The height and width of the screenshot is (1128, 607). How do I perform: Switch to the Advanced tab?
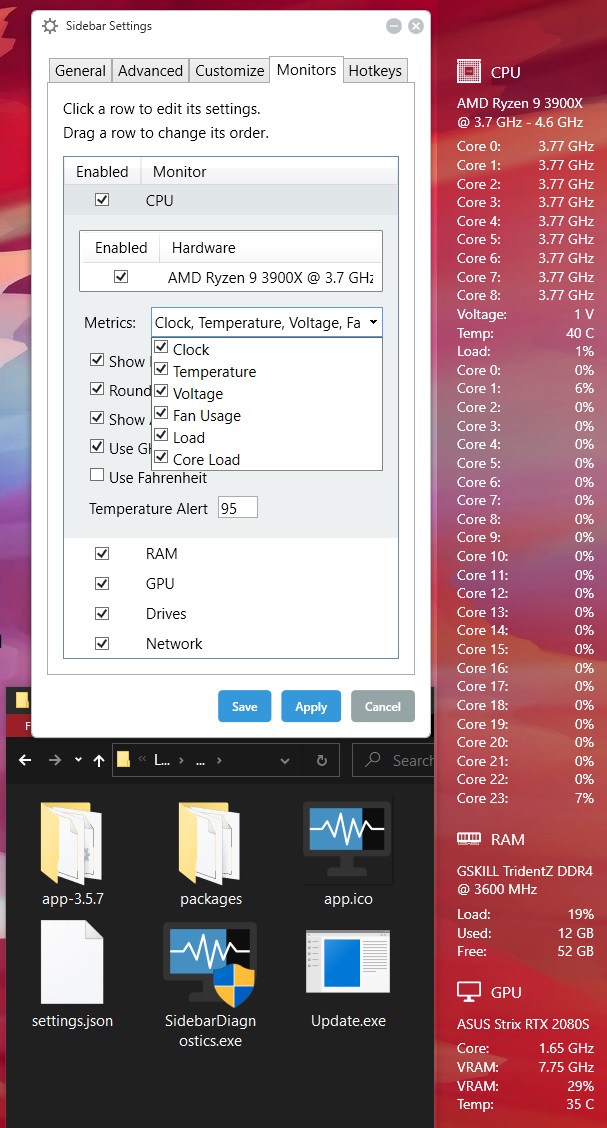click(150, 71)
